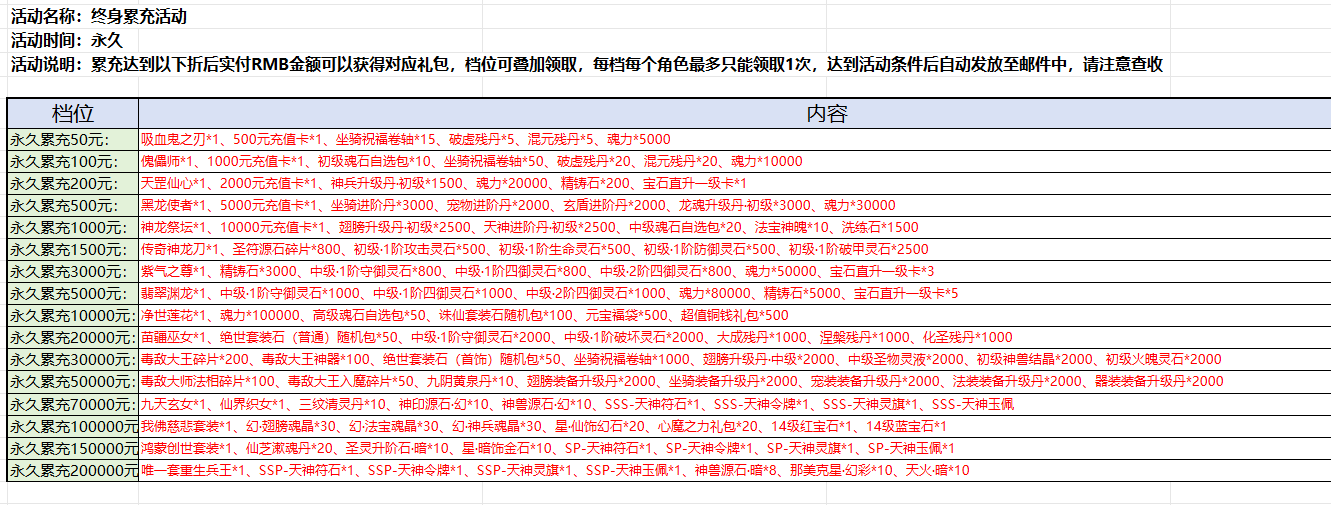
Task: Select the content cell starting with 吸血鬼之刃
Action: click(405, 139)
